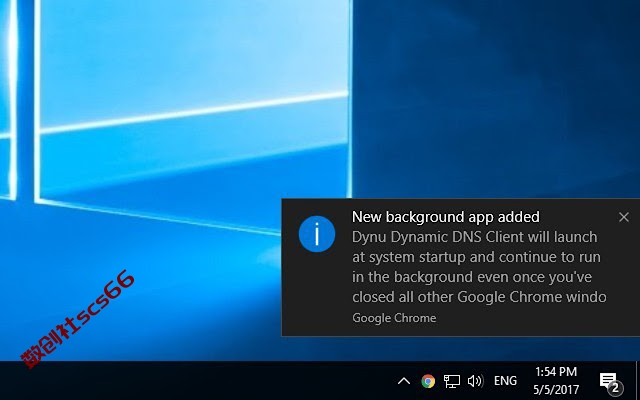Click the "Google Chrome" source label in notification

(394, 318)
